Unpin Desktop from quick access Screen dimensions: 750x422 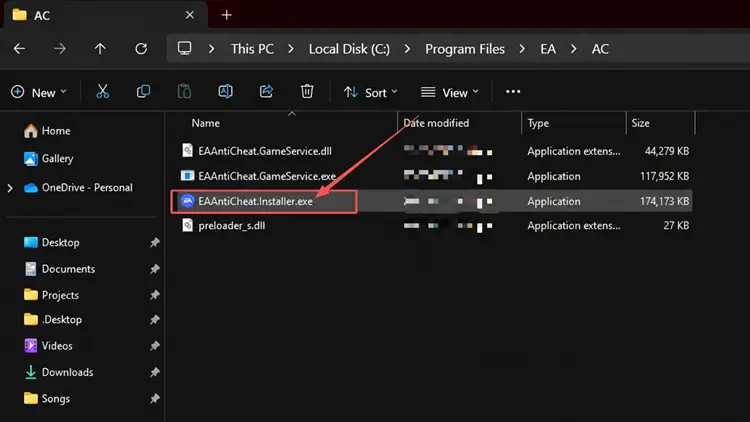[x=154, y=243]
